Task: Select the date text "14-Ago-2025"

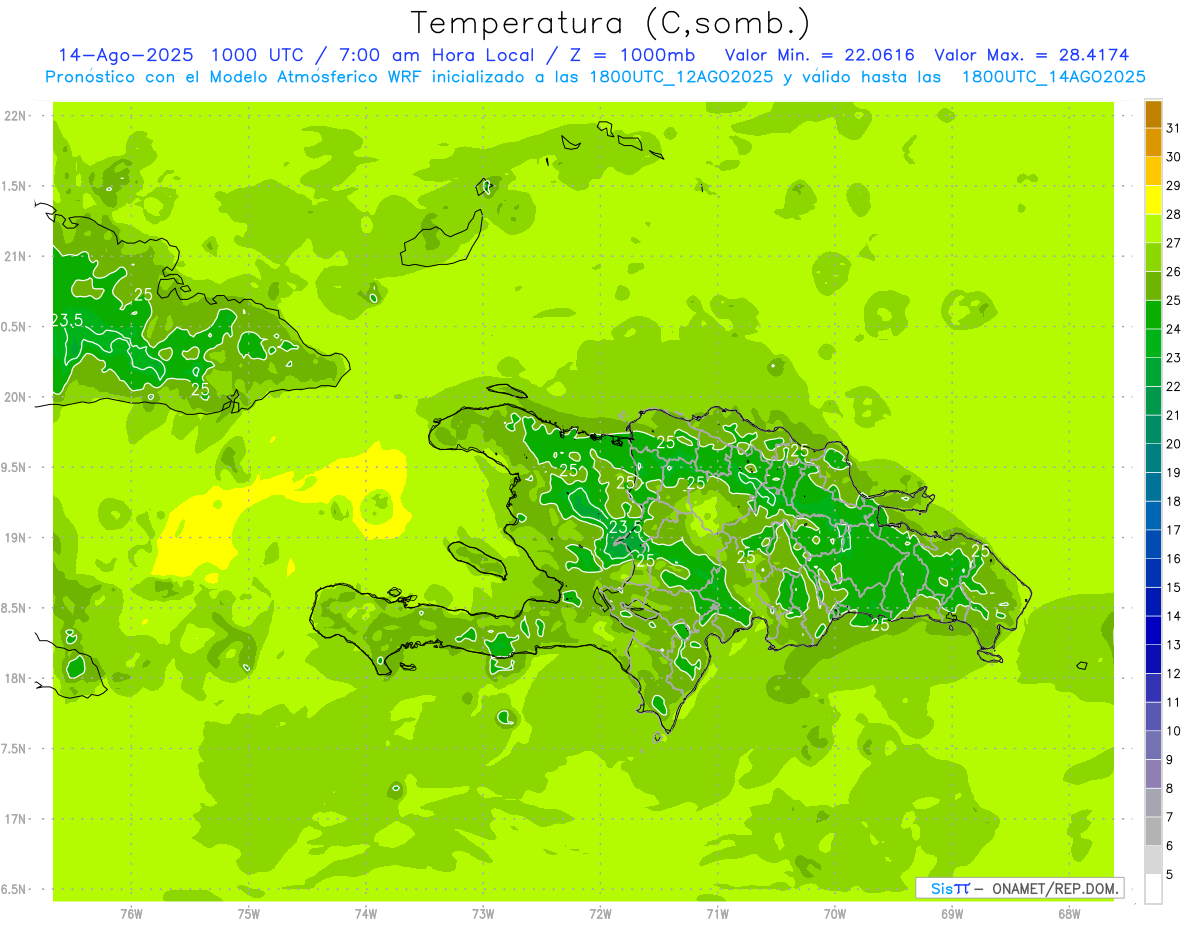Action: [x=123, y=55]
